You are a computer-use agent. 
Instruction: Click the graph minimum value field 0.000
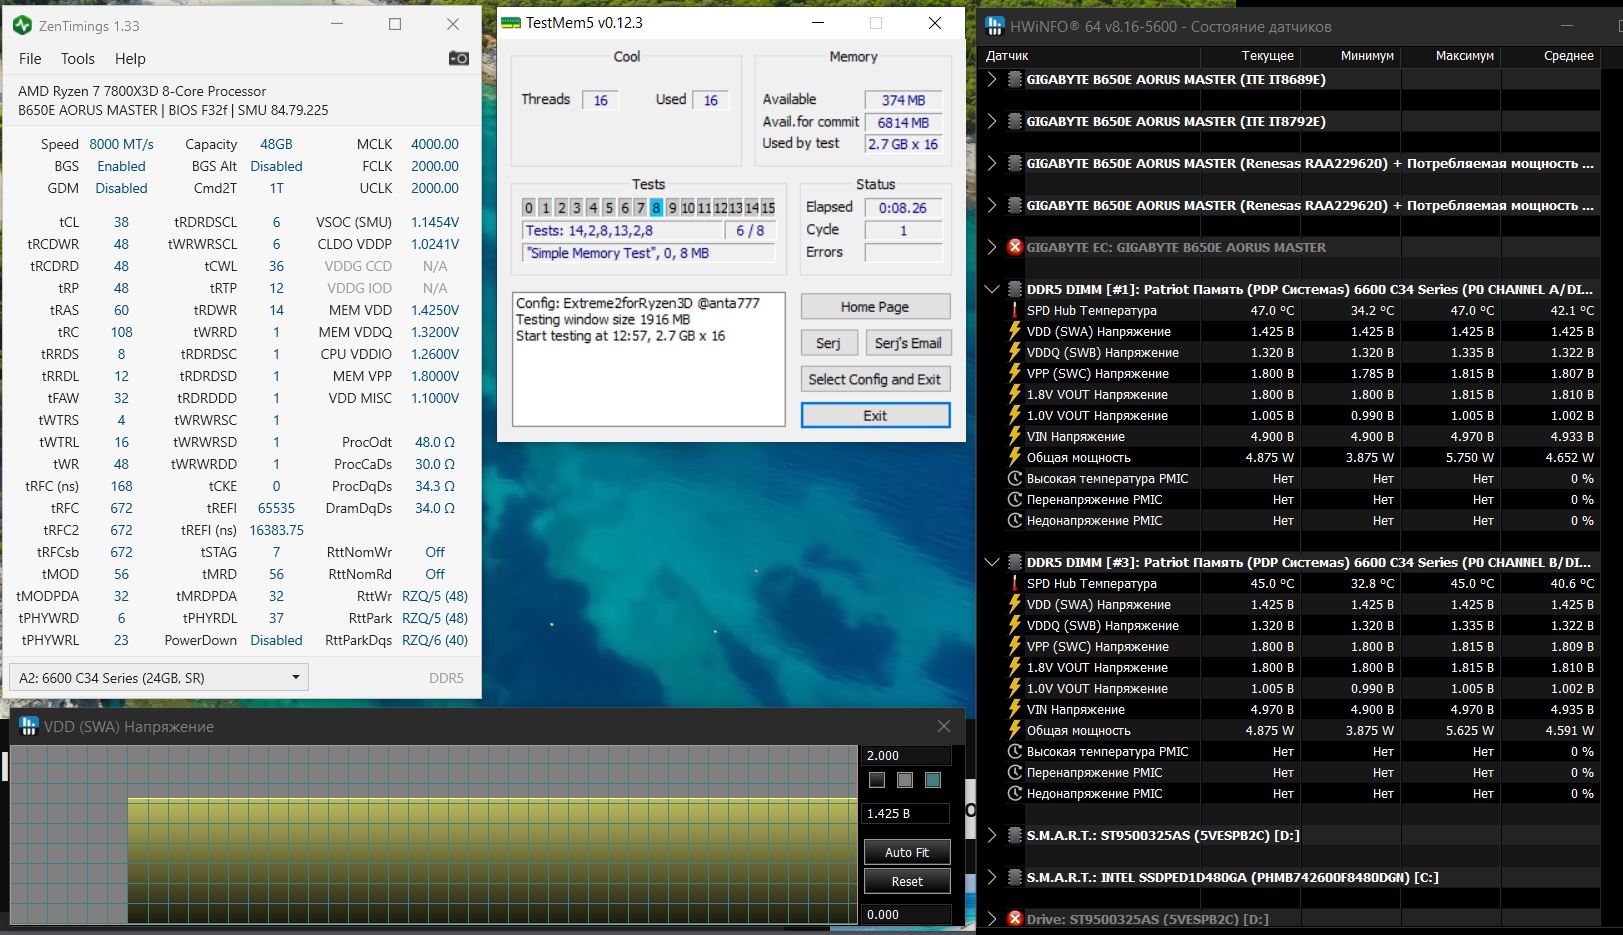(x=906, y=914)
